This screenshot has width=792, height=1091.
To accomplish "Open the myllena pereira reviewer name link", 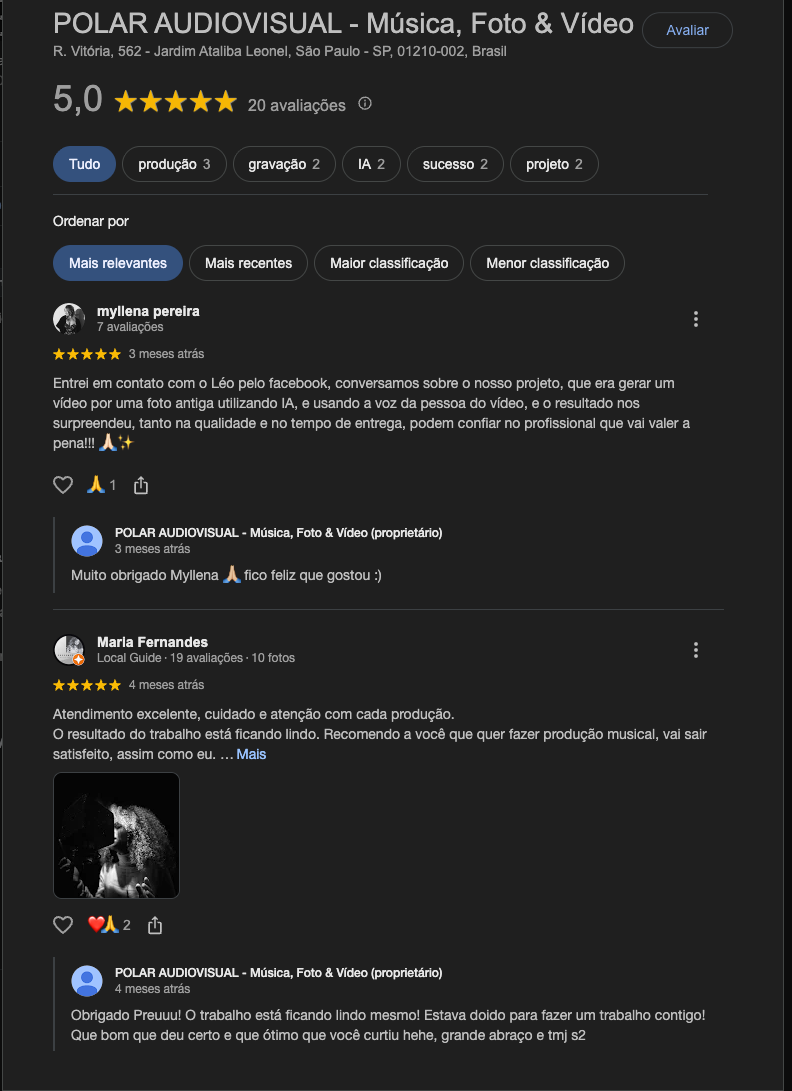I will 148,311.
